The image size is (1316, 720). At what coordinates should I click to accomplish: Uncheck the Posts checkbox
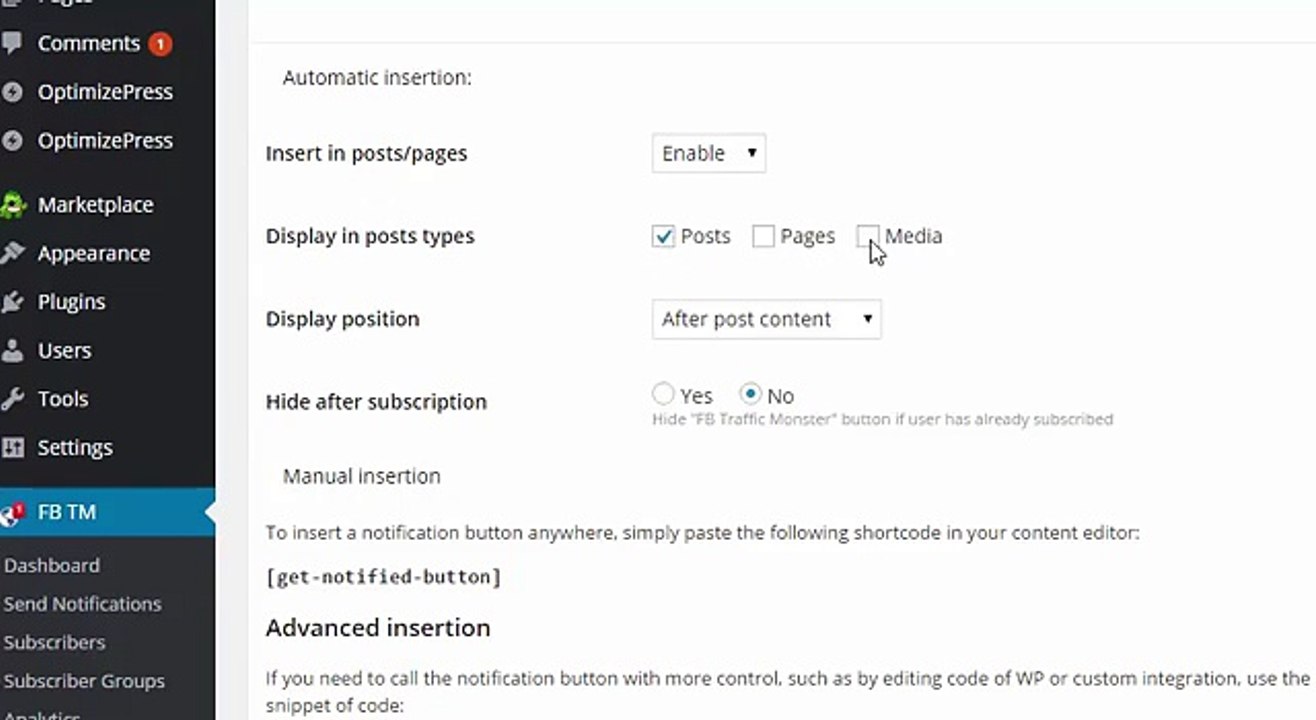coord(663,236)
